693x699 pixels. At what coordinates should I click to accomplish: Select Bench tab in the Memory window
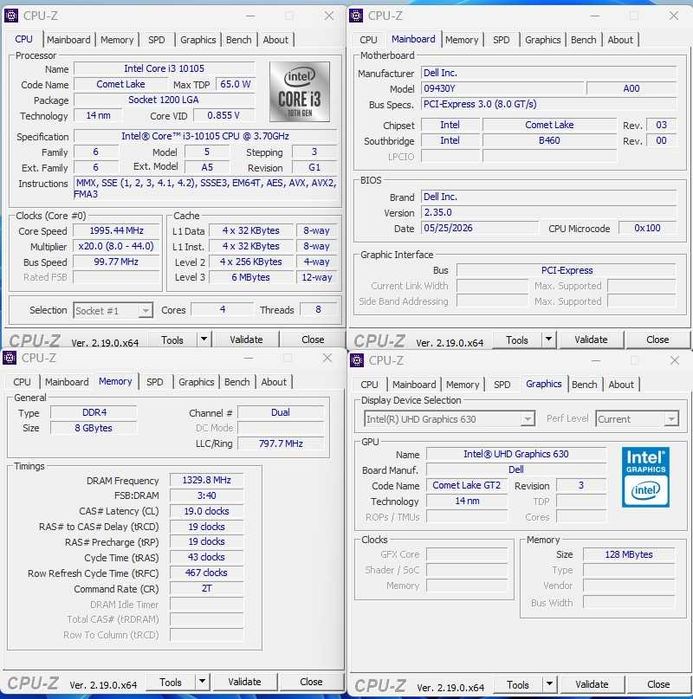point(237,382)
